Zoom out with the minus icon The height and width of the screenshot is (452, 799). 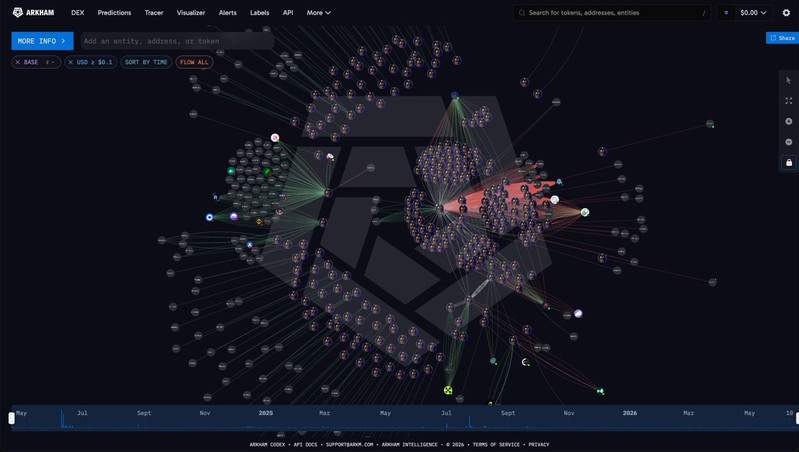(789, 142)
